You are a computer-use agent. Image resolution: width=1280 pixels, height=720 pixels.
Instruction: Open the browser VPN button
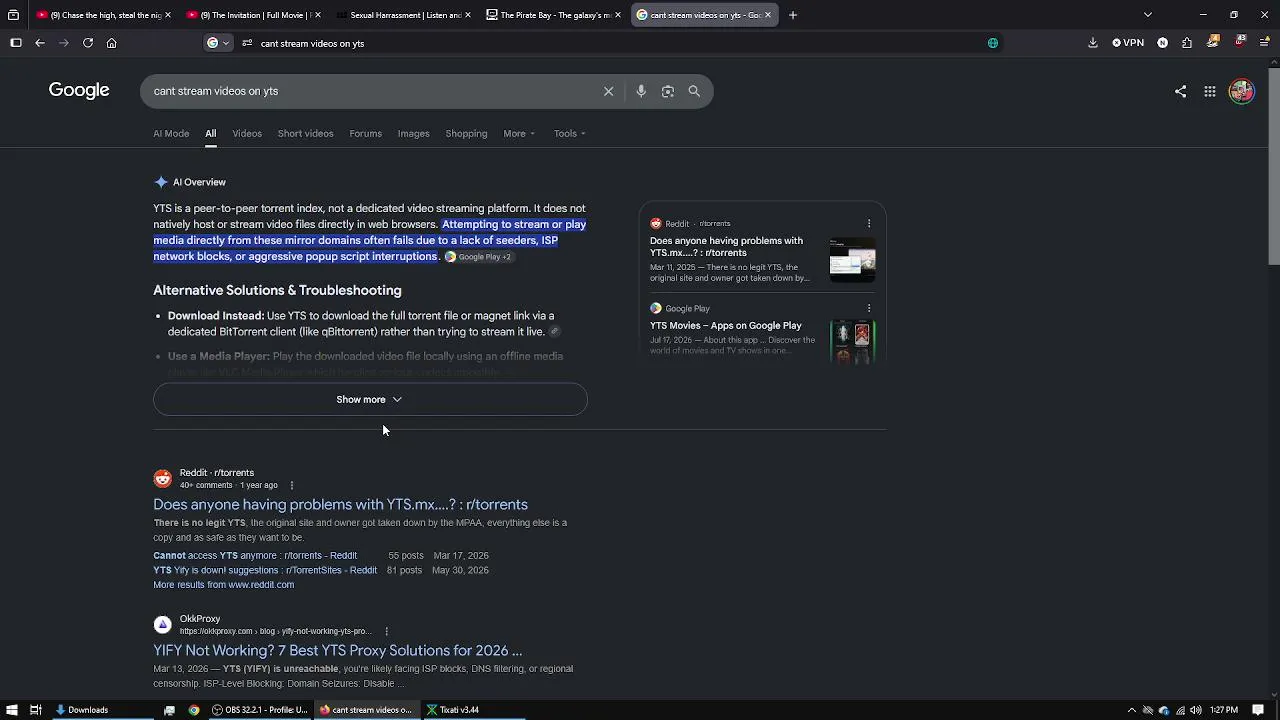tap(1128, 43)
